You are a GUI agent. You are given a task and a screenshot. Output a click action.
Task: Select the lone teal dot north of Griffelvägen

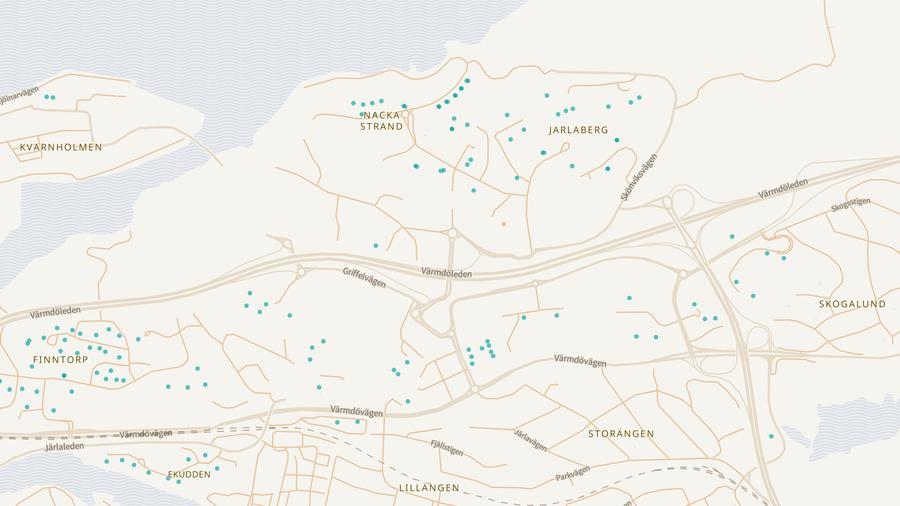[376, 245]
